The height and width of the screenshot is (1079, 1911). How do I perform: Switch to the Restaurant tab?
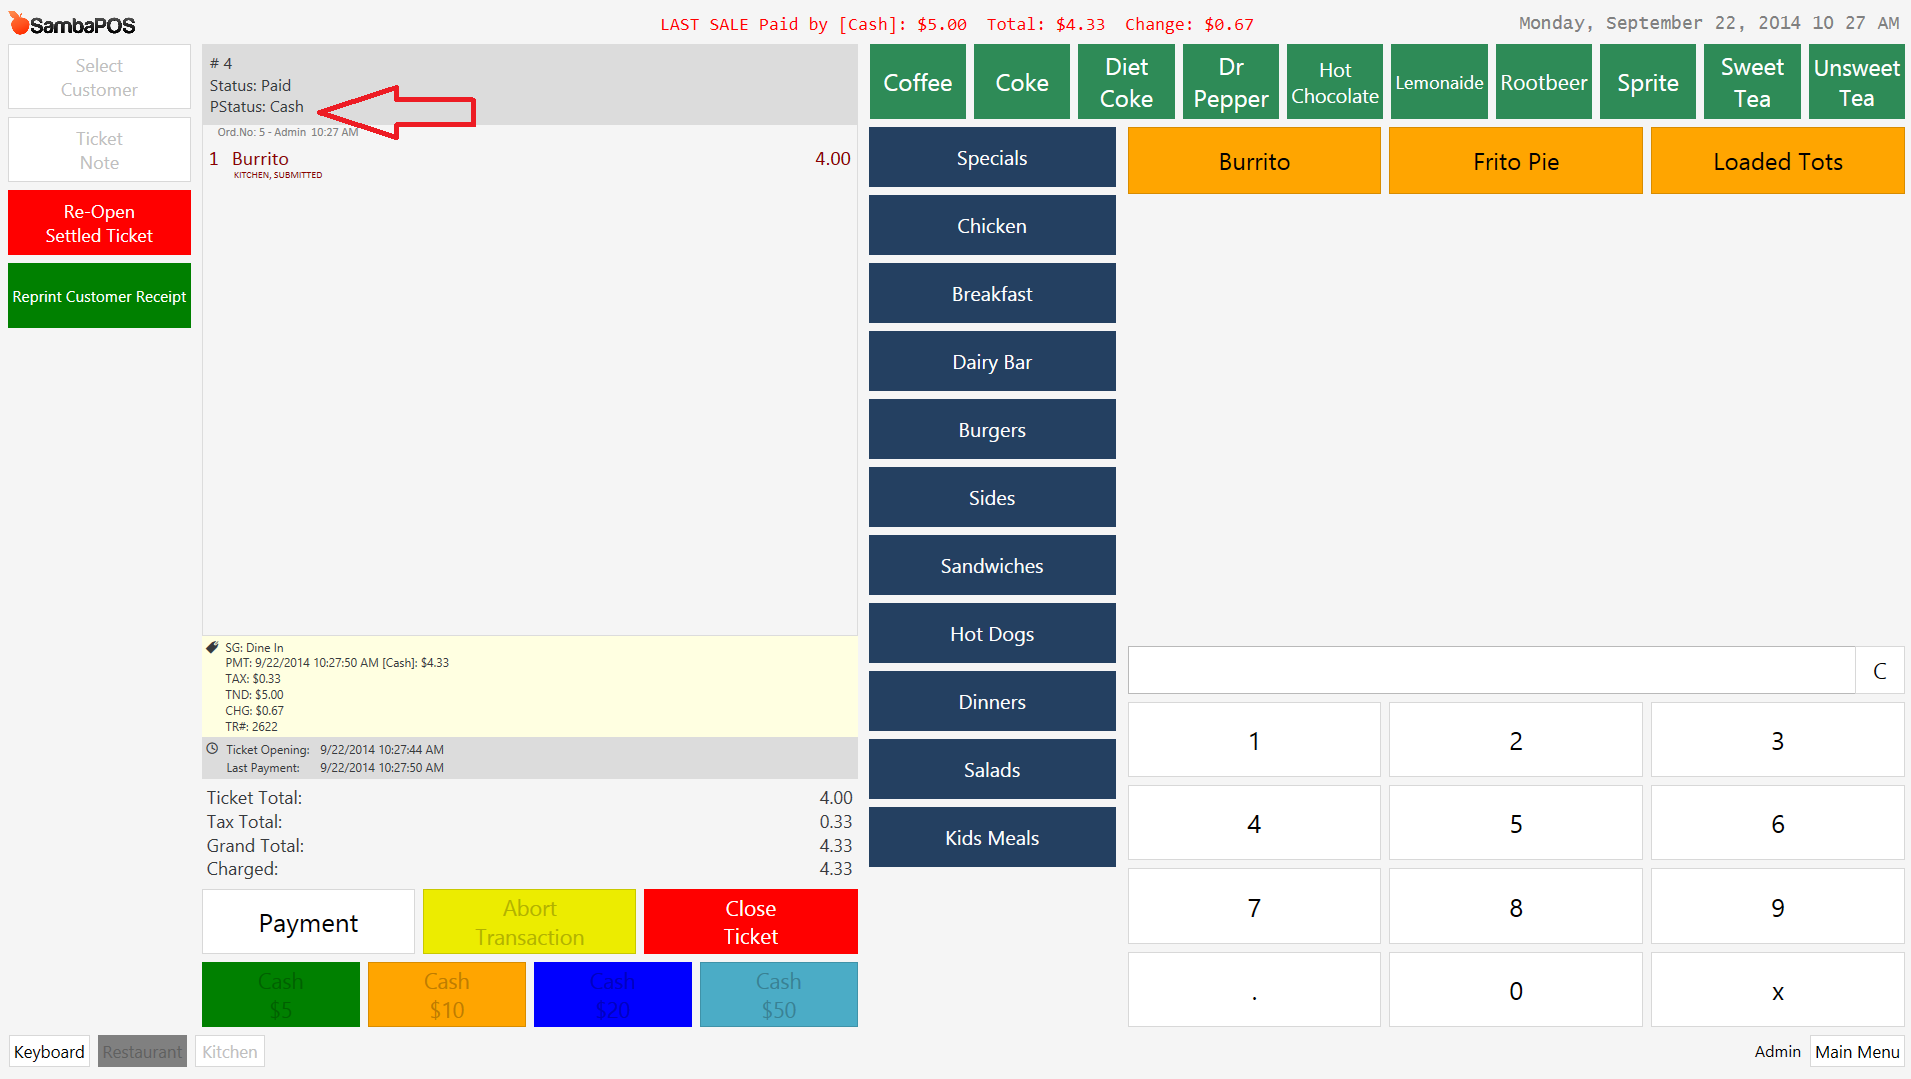[x=142, y=1052]
